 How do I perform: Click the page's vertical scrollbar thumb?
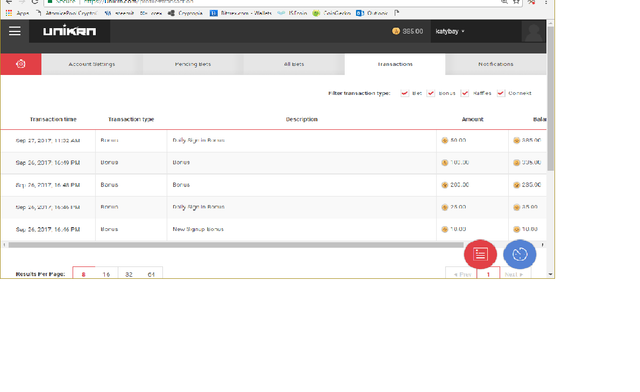click(x=550, y=99)
